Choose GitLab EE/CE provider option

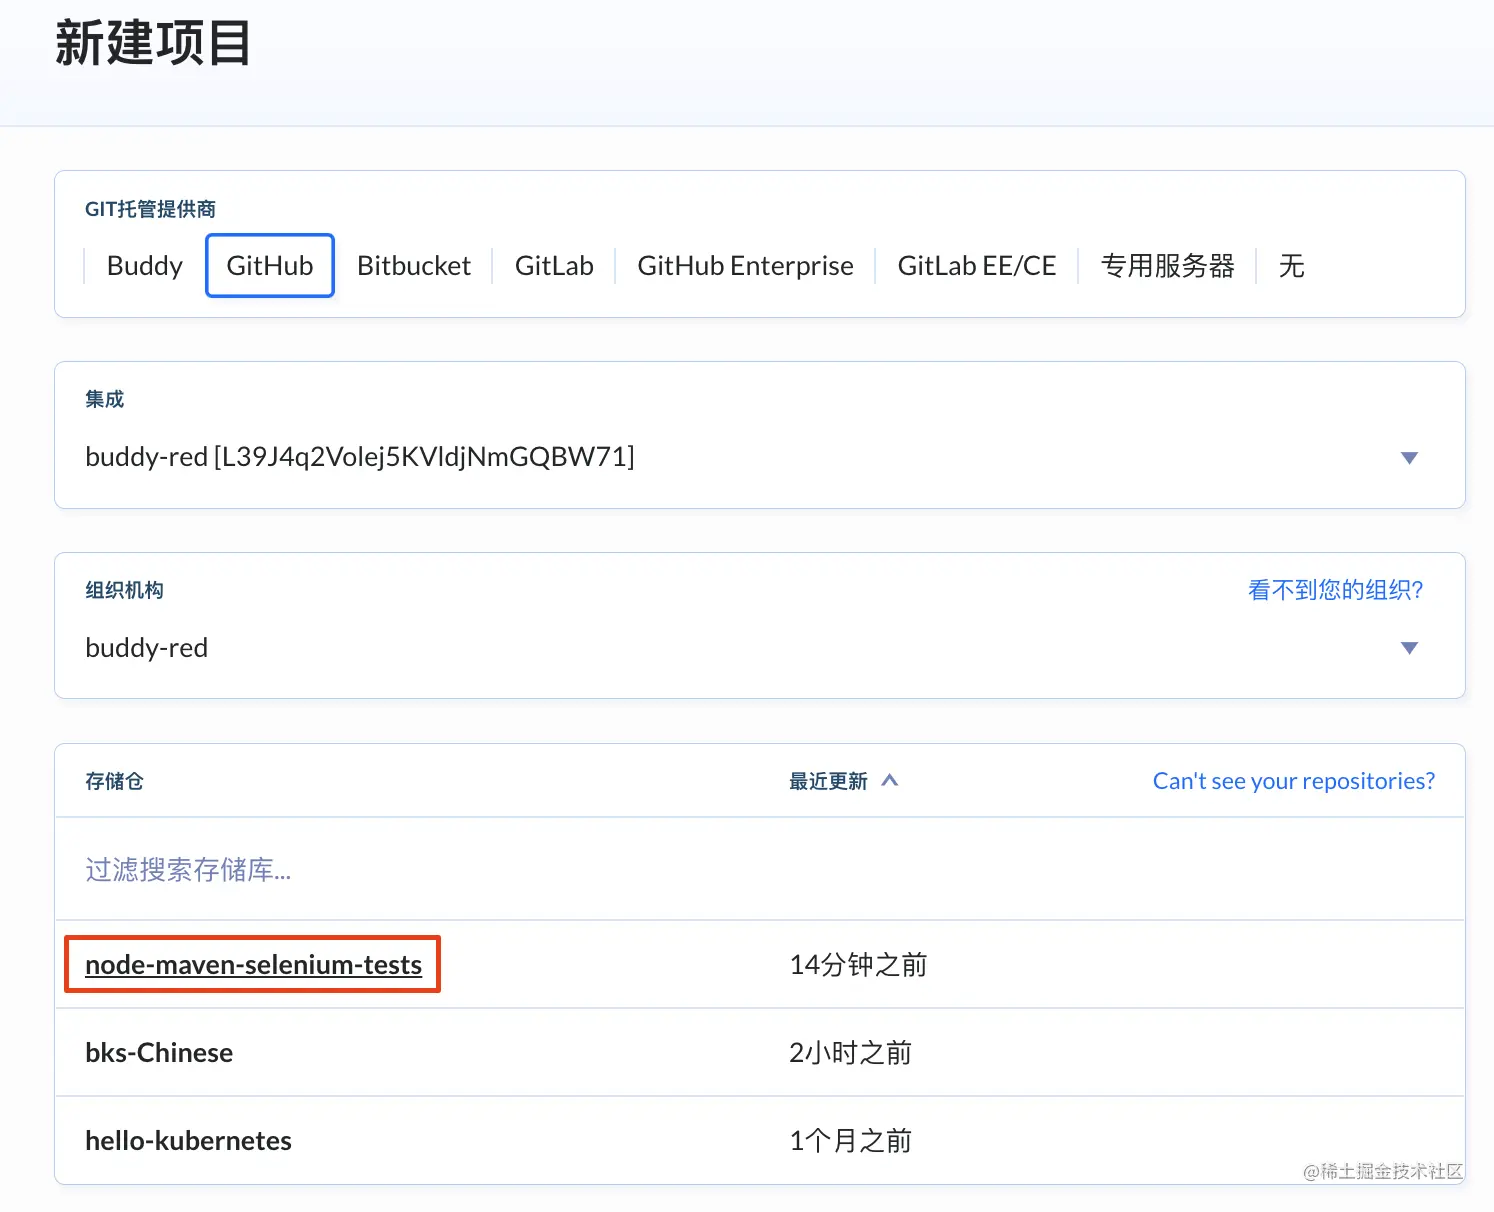[977, 266]
